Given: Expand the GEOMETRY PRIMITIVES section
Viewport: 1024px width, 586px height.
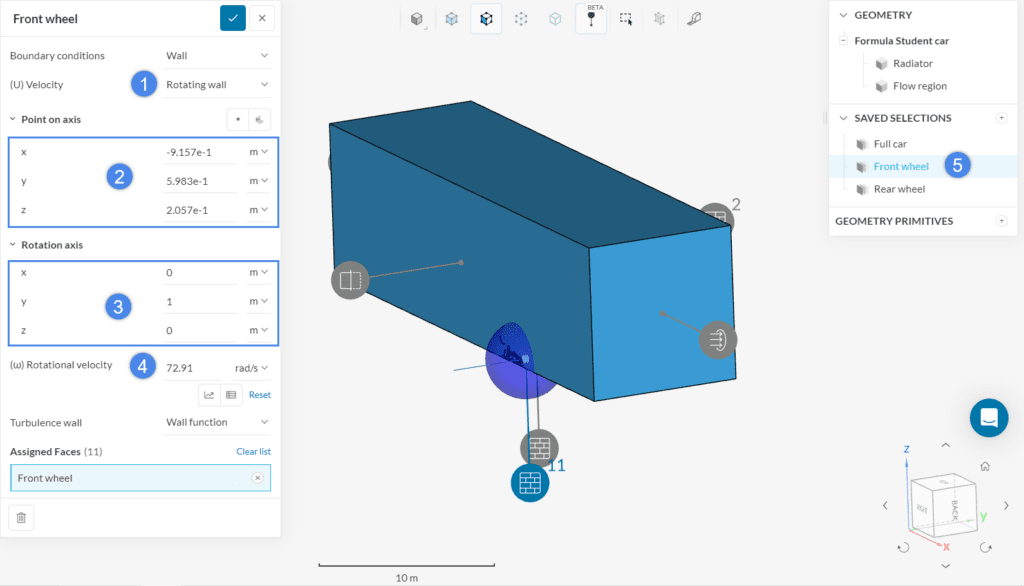Looking at the screenshot, I should (1001, 221).
